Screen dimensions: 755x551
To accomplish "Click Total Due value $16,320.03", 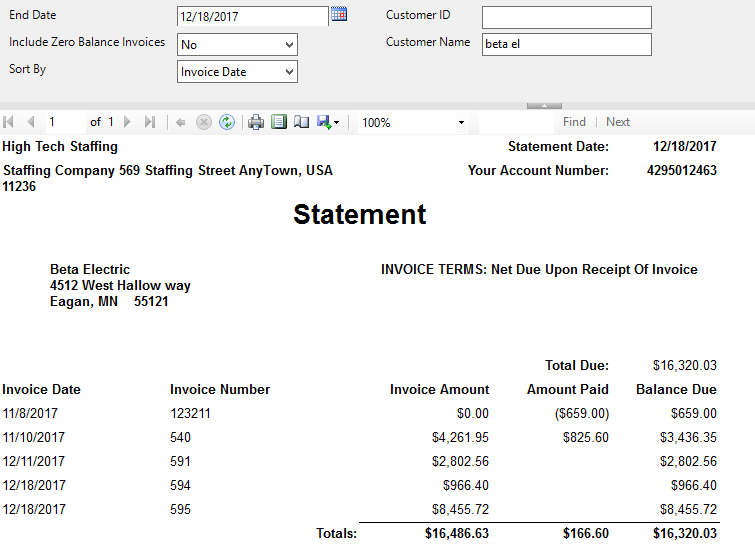I will pyautogui.click(x=685, y=366).
